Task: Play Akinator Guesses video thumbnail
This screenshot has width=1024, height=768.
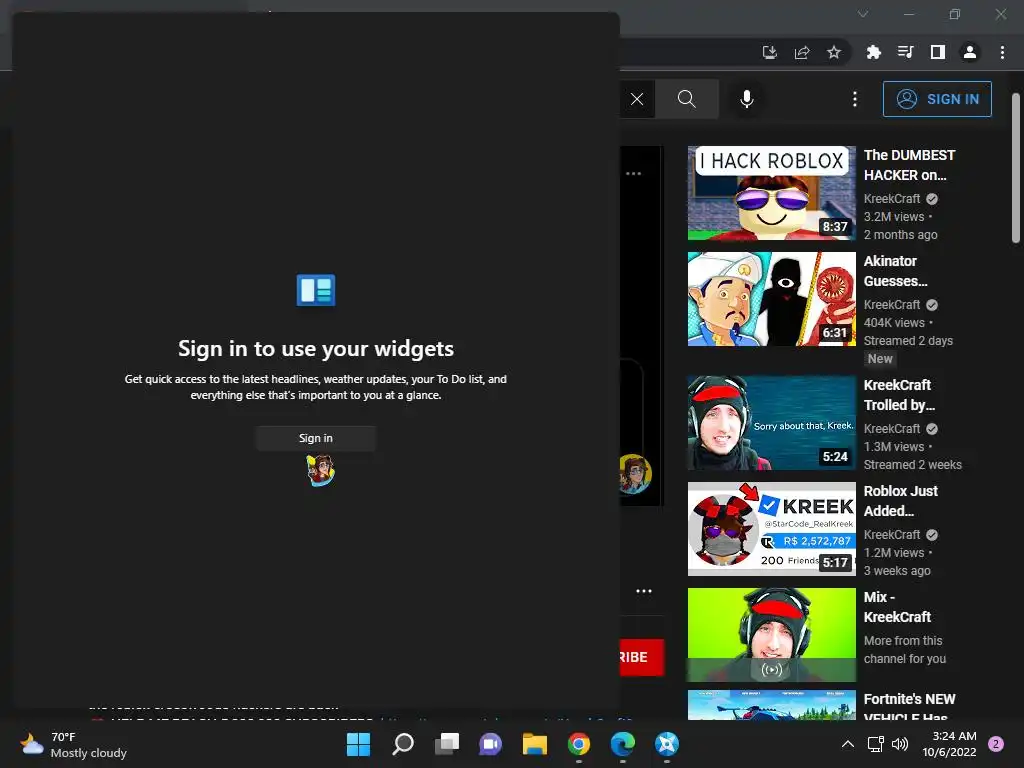Action: tap(771, 298)
